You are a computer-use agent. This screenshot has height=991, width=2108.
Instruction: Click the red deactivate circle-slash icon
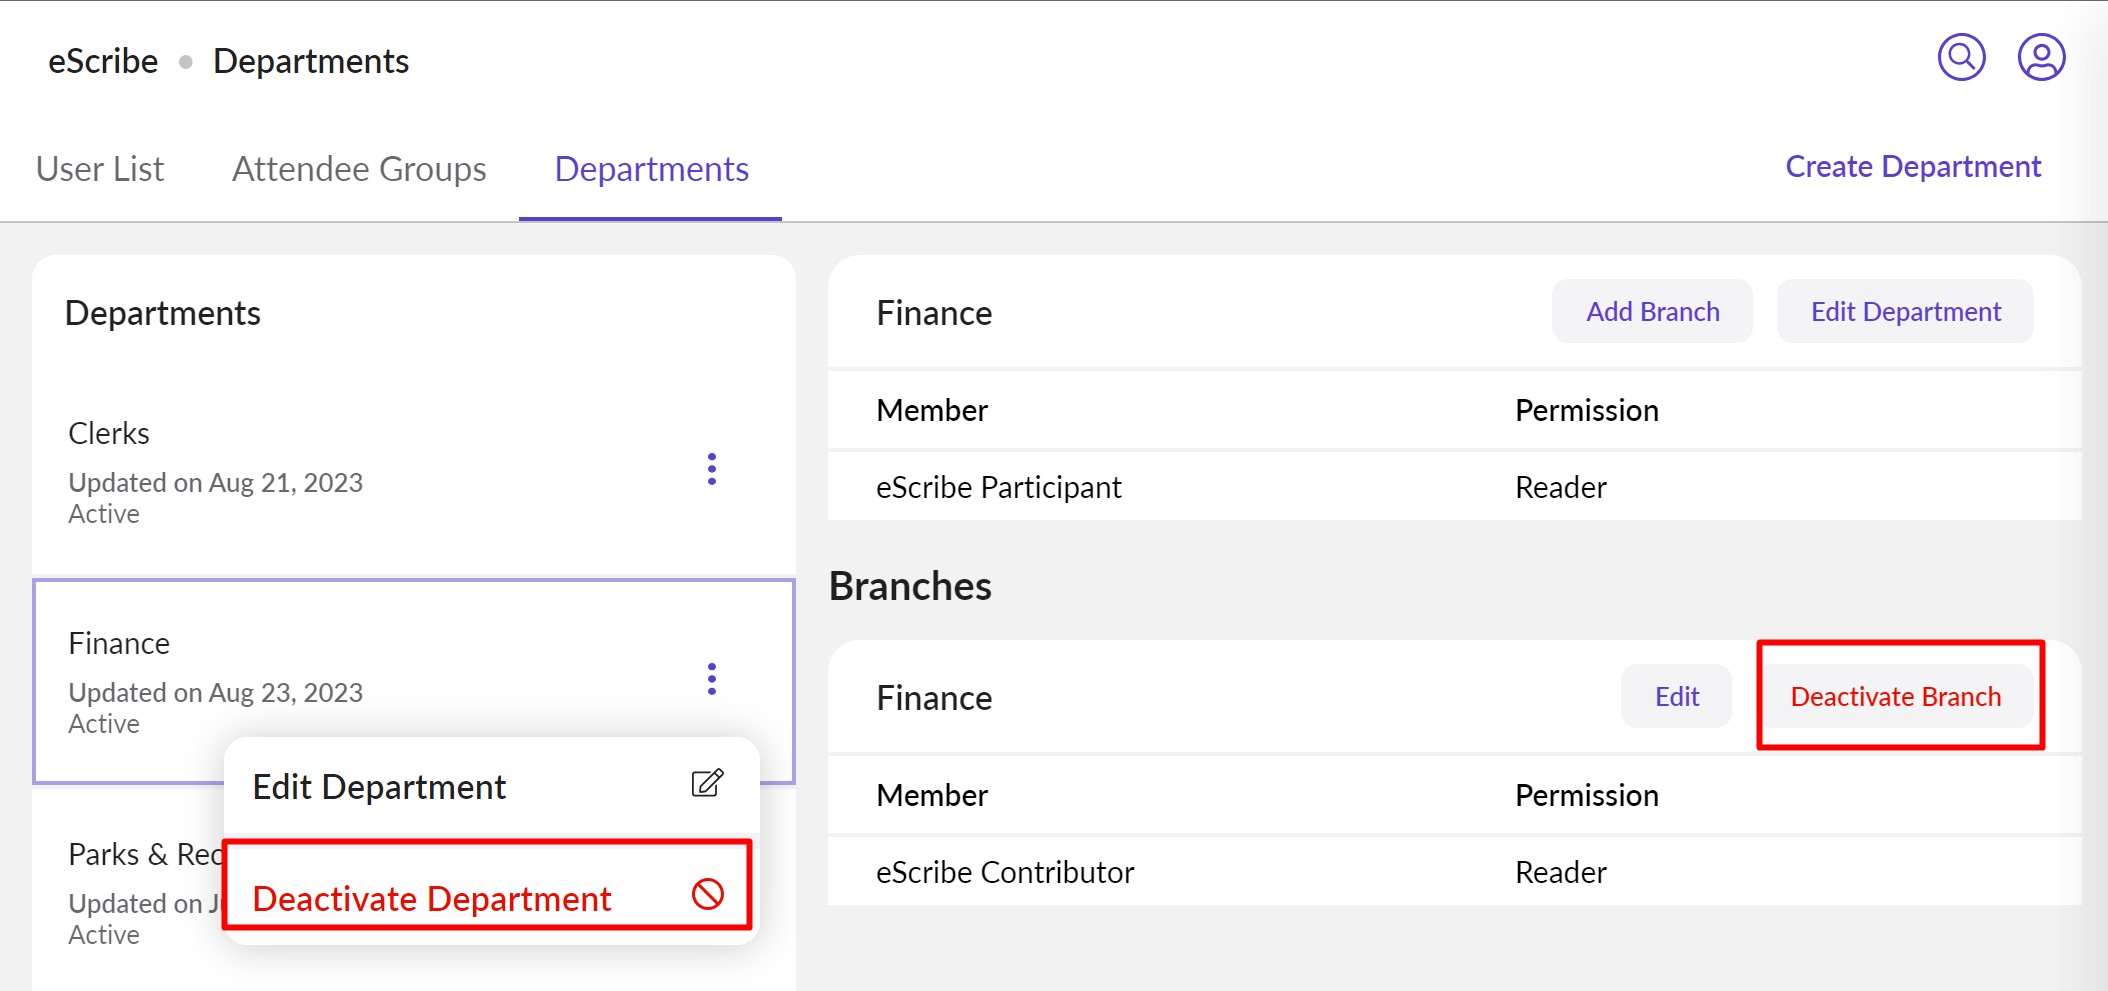pyautogui.click(x=707, y=894)
